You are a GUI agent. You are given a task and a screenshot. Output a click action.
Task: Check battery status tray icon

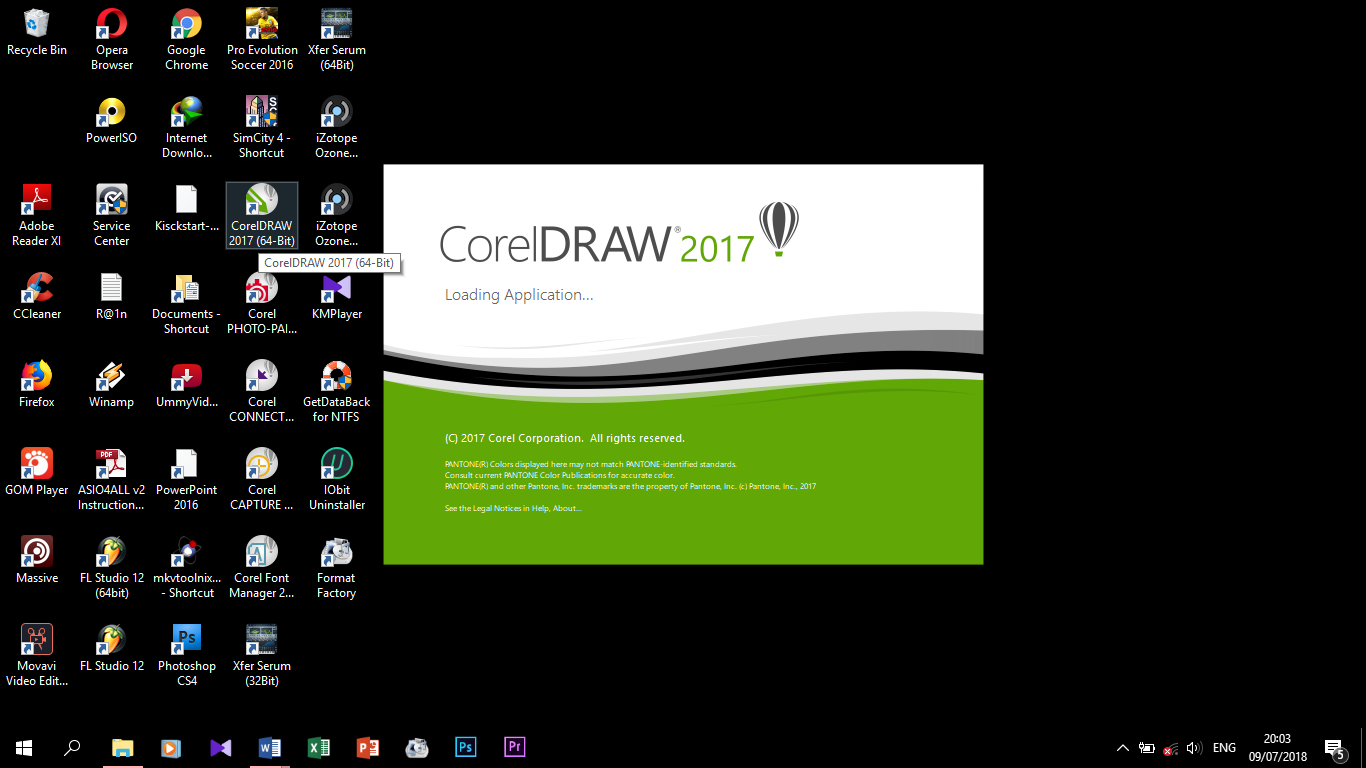click(1147, 747)
